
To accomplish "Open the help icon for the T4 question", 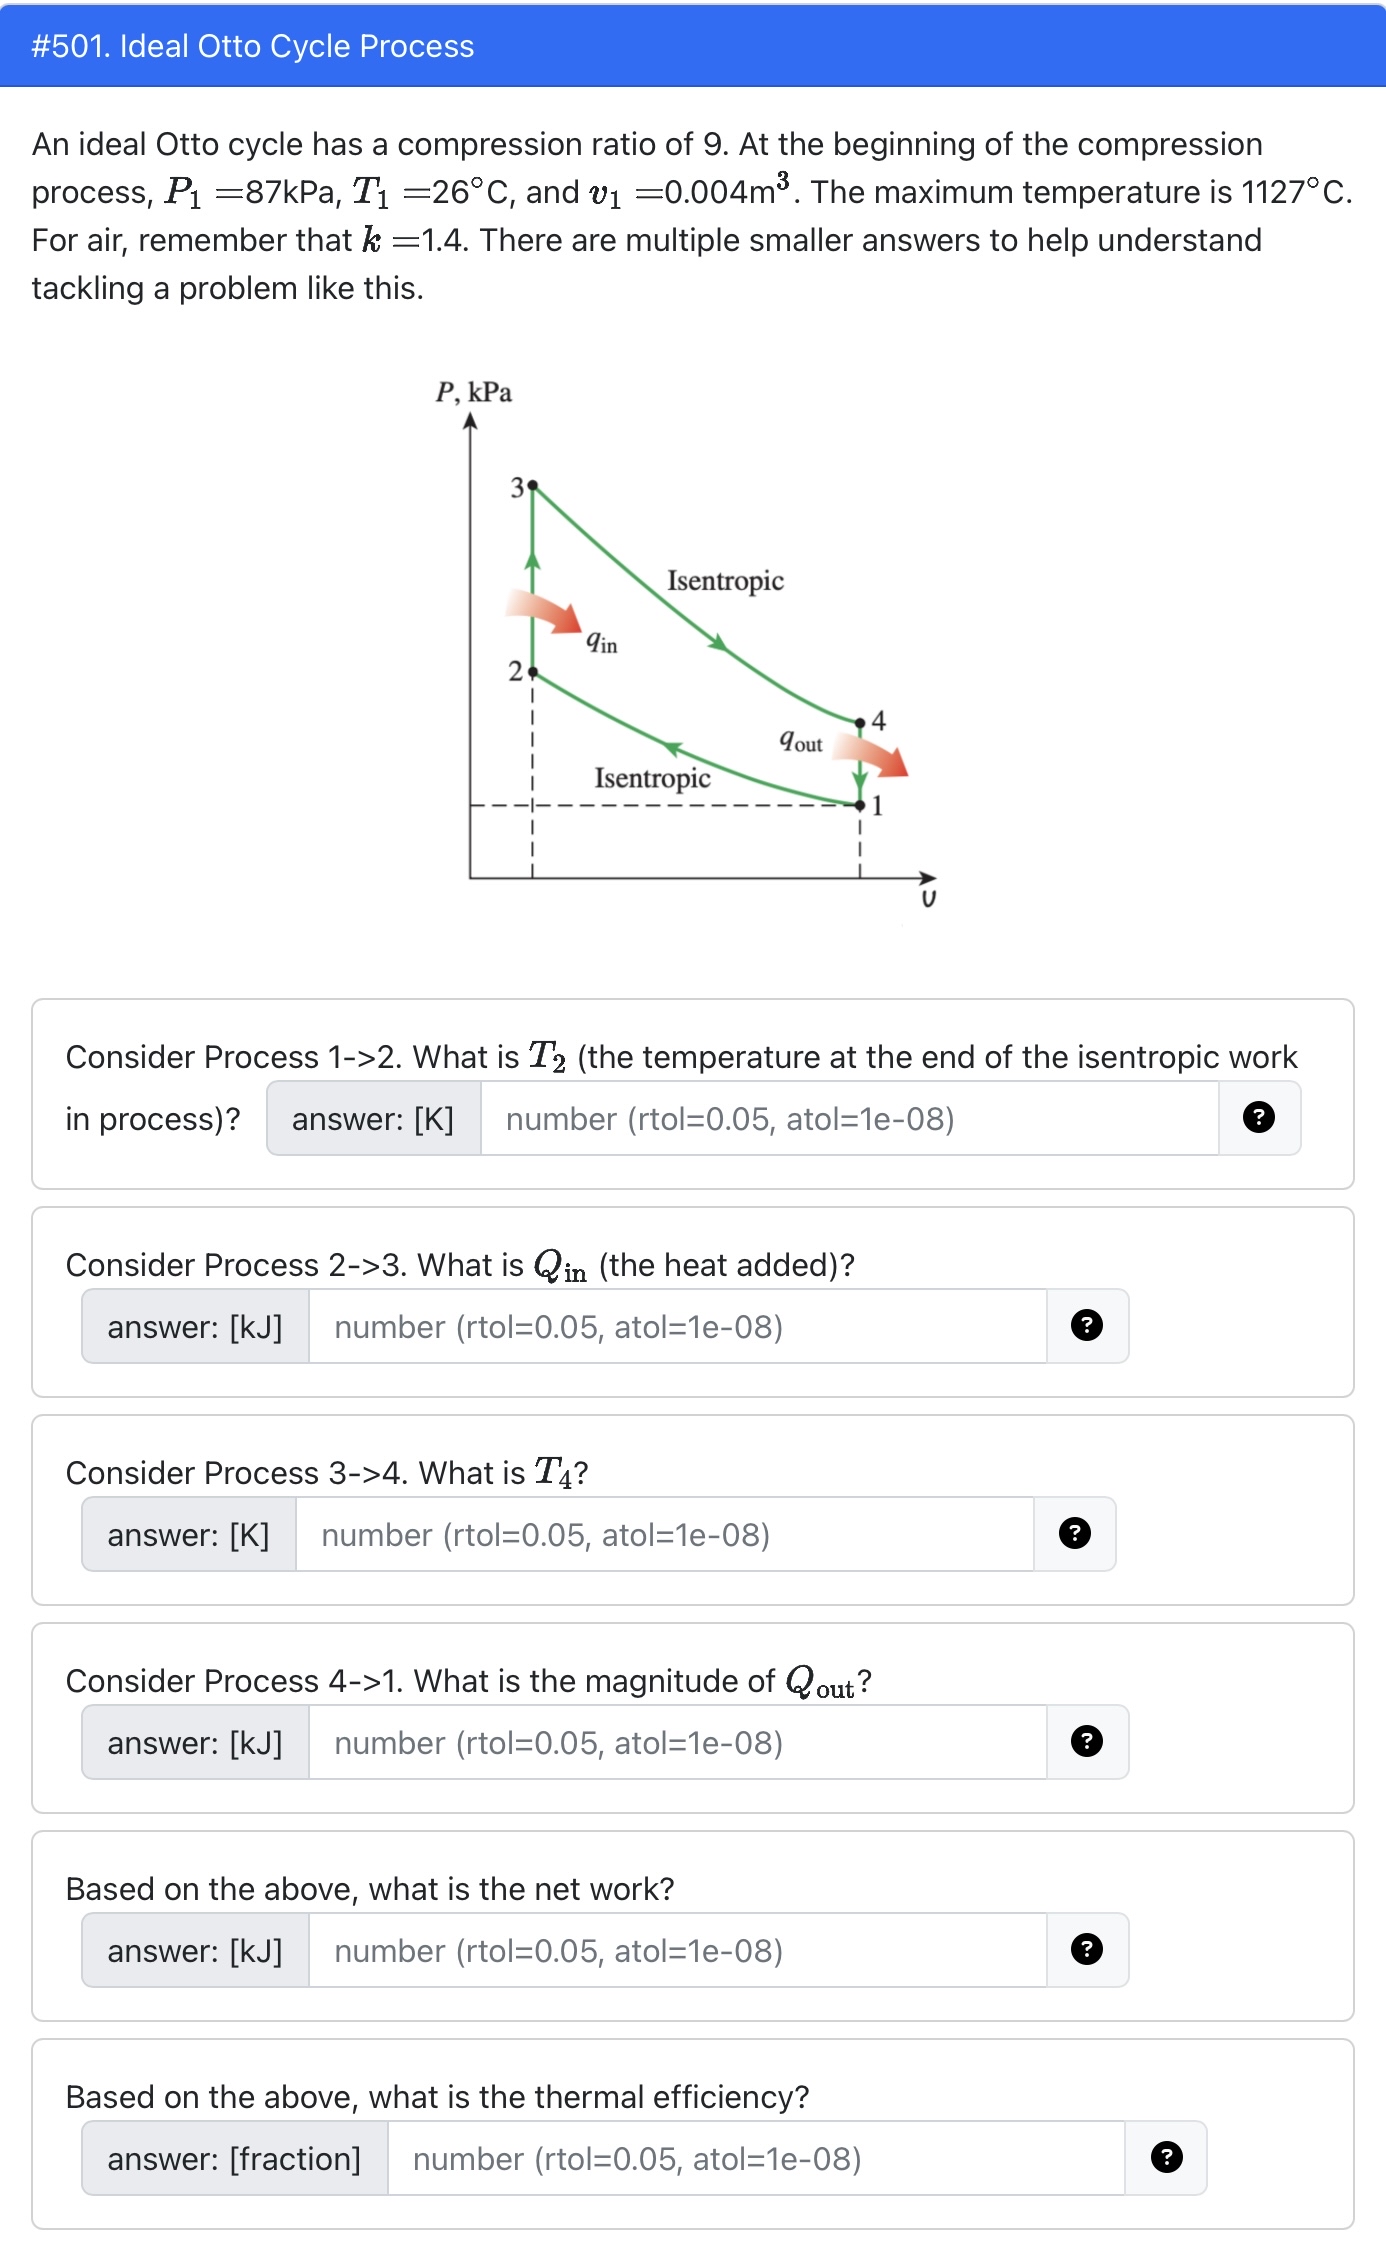I will pyautogui.click(x=1073, y=1534).
